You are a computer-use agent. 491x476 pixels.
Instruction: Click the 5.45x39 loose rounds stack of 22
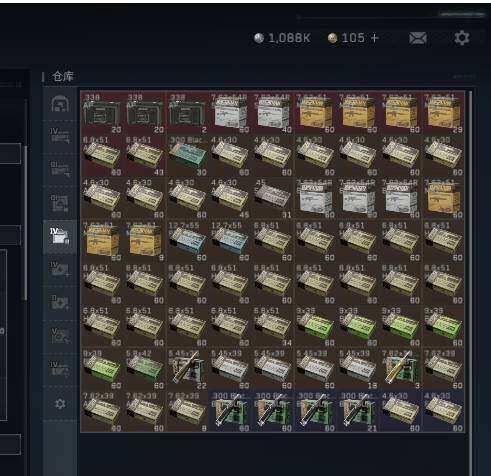187,369
